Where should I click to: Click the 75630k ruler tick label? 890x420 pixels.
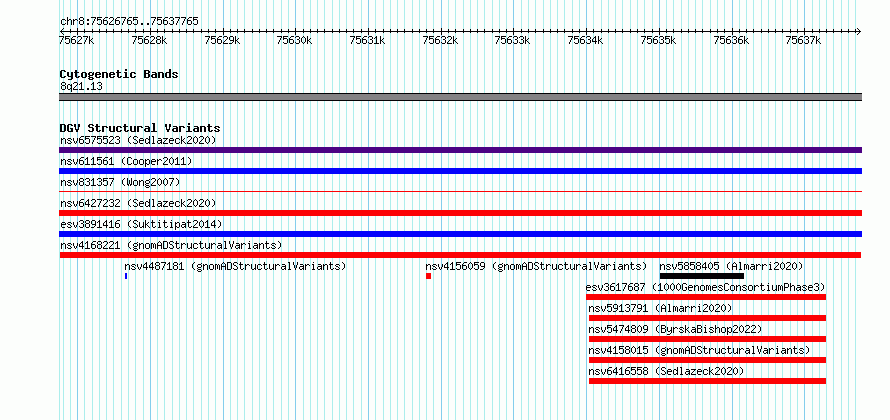tap(295, 40)
